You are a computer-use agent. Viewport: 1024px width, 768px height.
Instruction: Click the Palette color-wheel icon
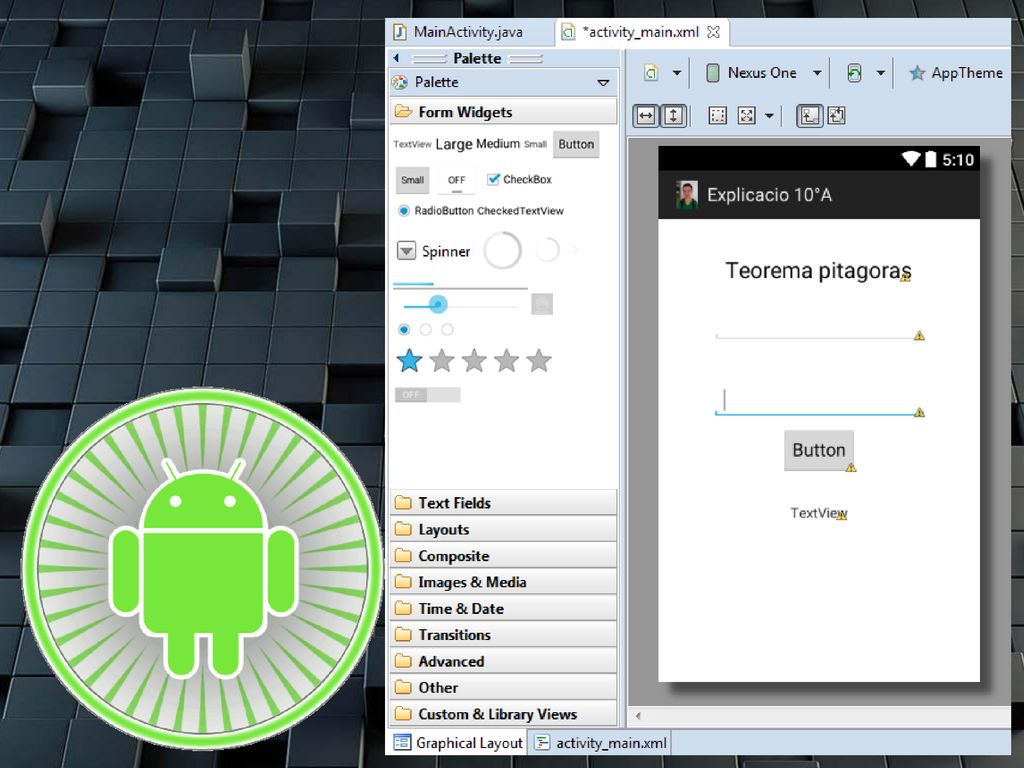(x=400, y=82)
